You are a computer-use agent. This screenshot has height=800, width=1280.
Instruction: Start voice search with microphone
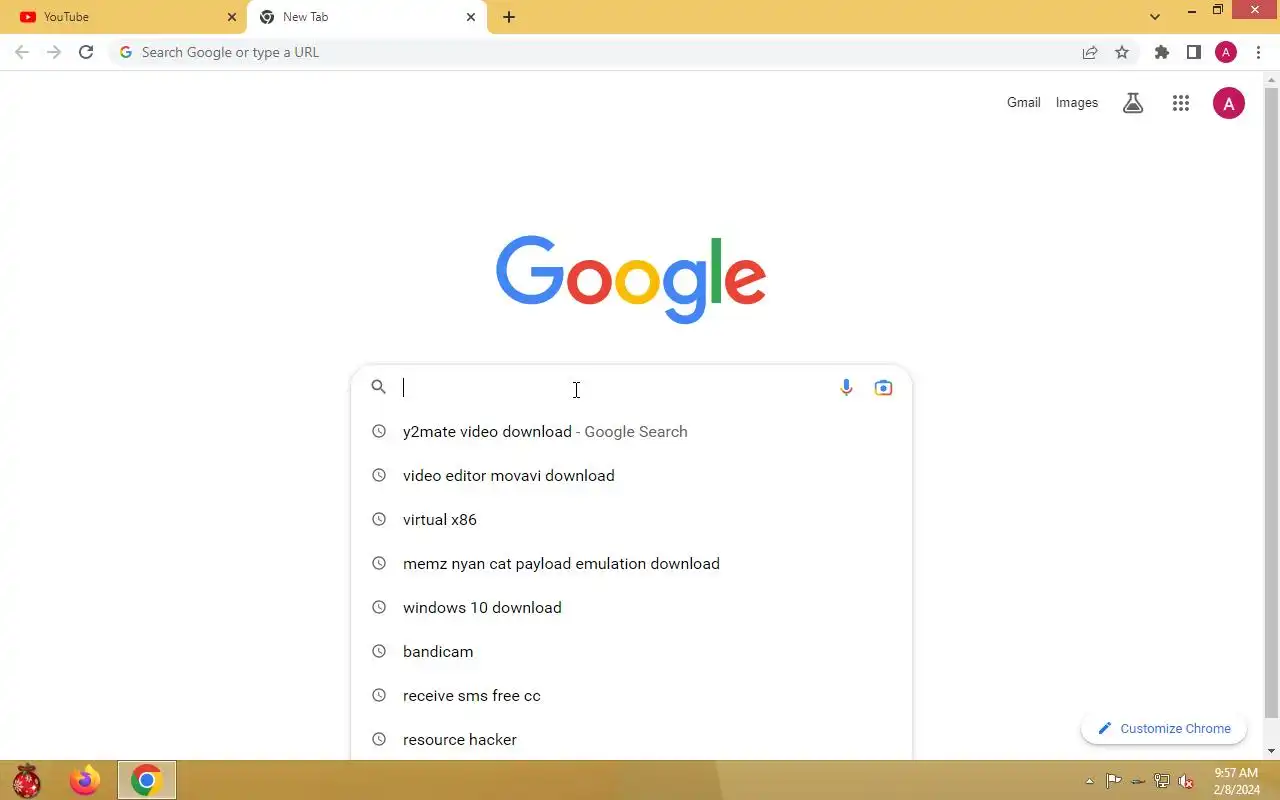click(x=846, y=387)
